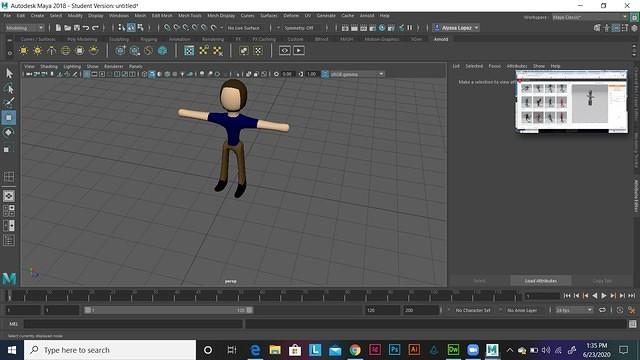The width and height of the screenshot is (640, 360).
Task: Switch to the Rigging shelf tab
Action: [x=149, y=39]
